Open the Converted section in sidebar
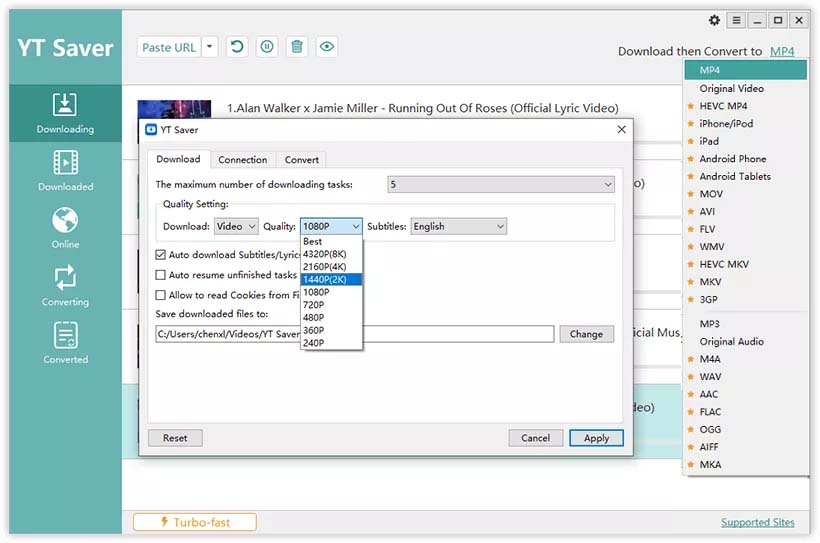Viewport: 820px width, 543px height. click(65, 343)
